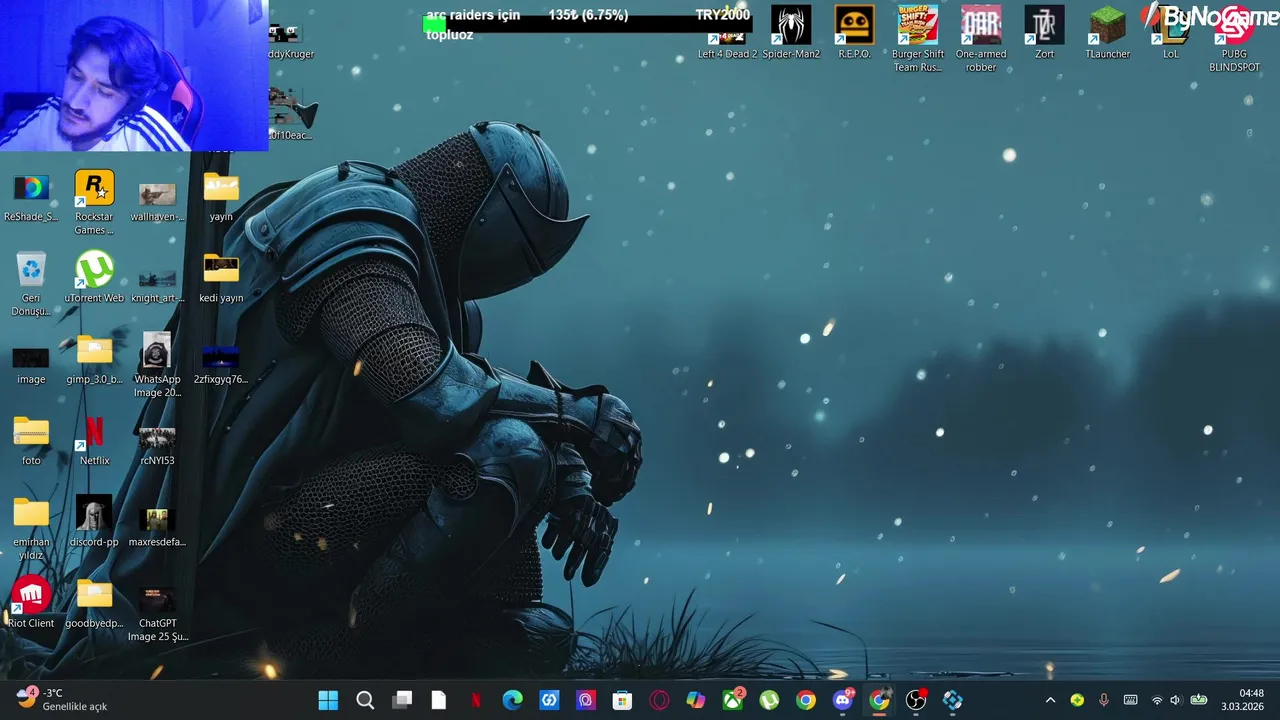Launch Opera GX from the taskbar
This screenshot has width=1280, height=720.
point(659,700)
